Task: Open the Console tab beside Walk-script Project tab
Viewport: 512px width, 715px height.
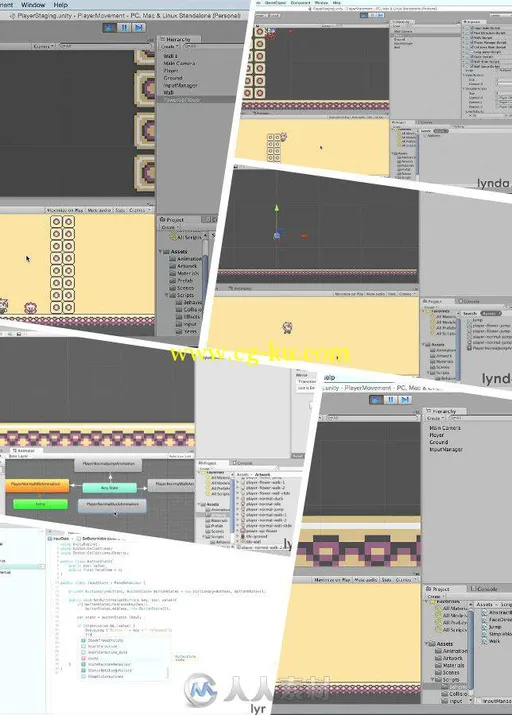Action: (x=484, y=589)
